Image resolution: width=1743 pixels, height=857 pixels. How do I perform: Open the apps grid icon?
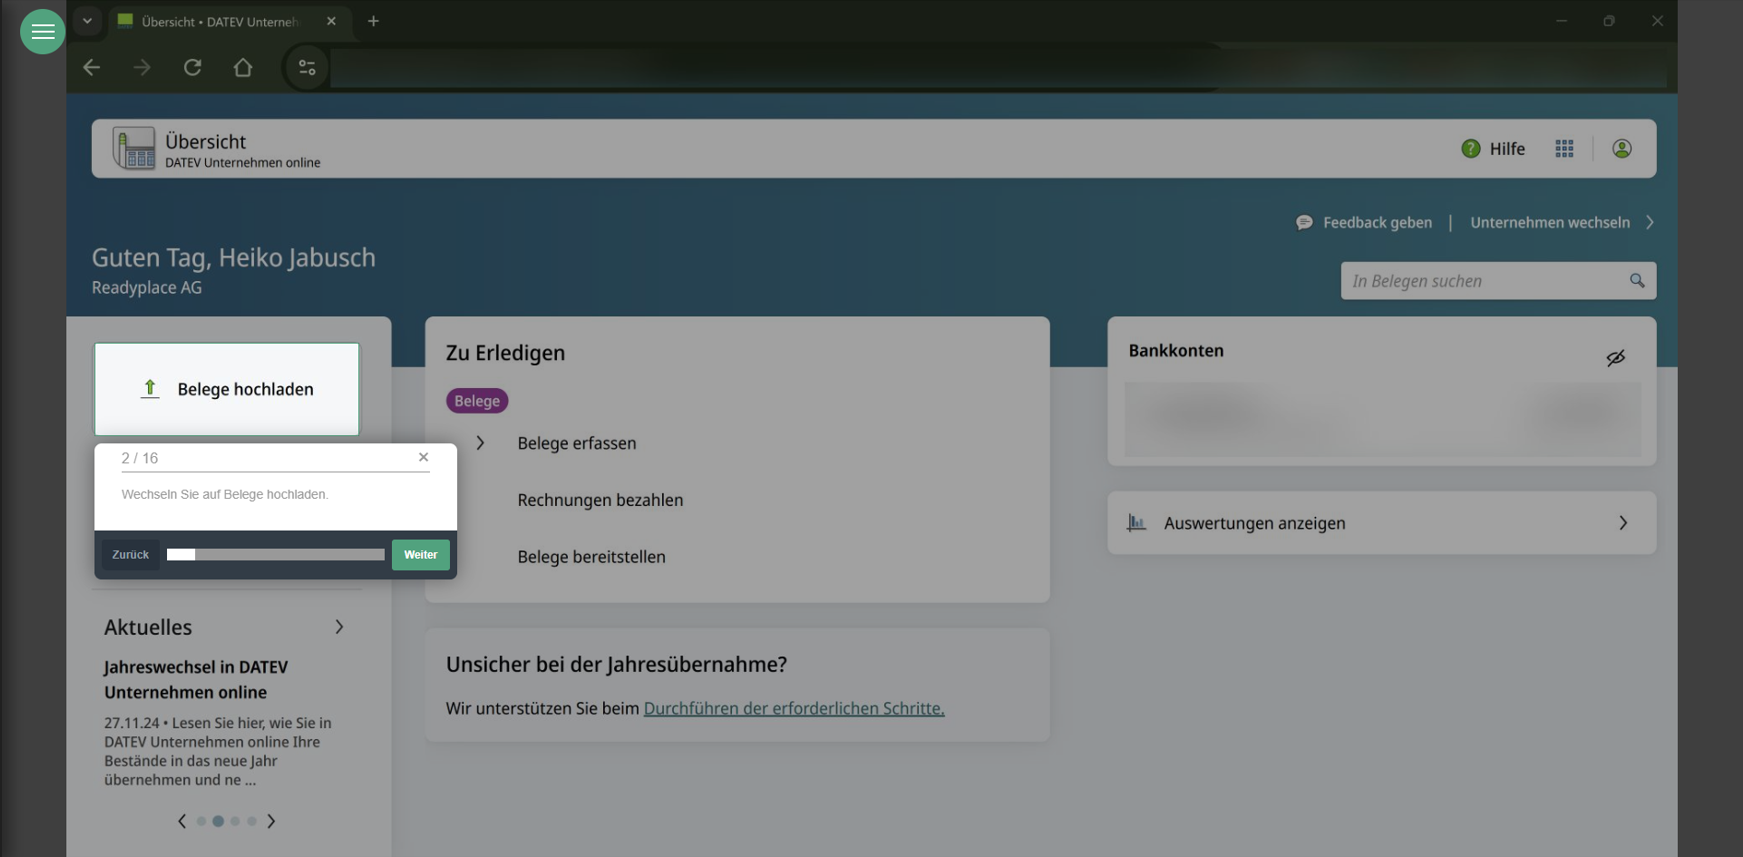click(1564, 149)
